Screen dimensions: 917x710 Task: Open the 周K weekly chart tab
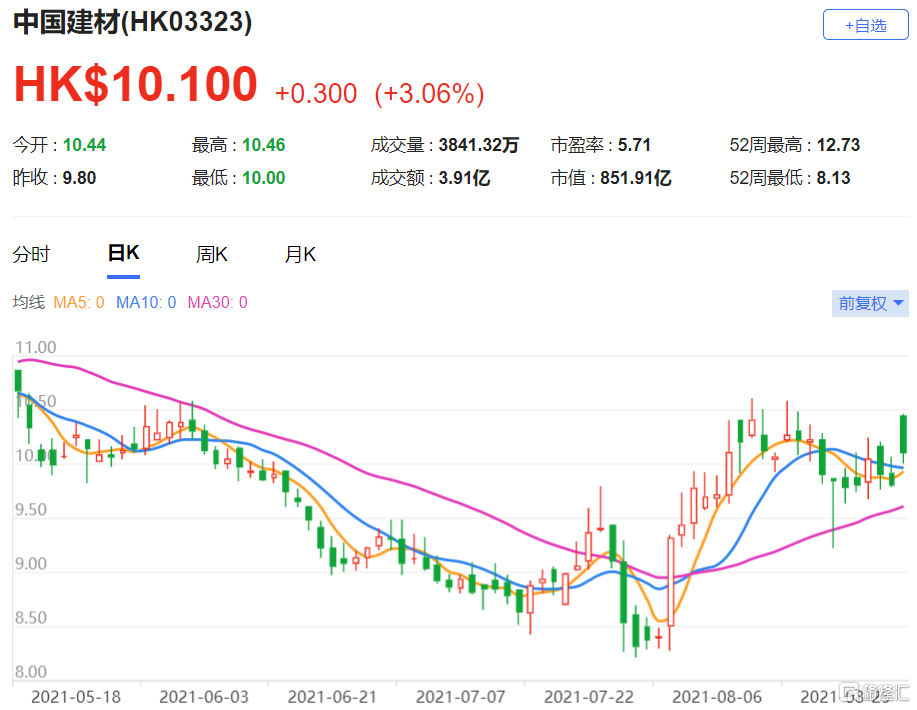(212, 254)
